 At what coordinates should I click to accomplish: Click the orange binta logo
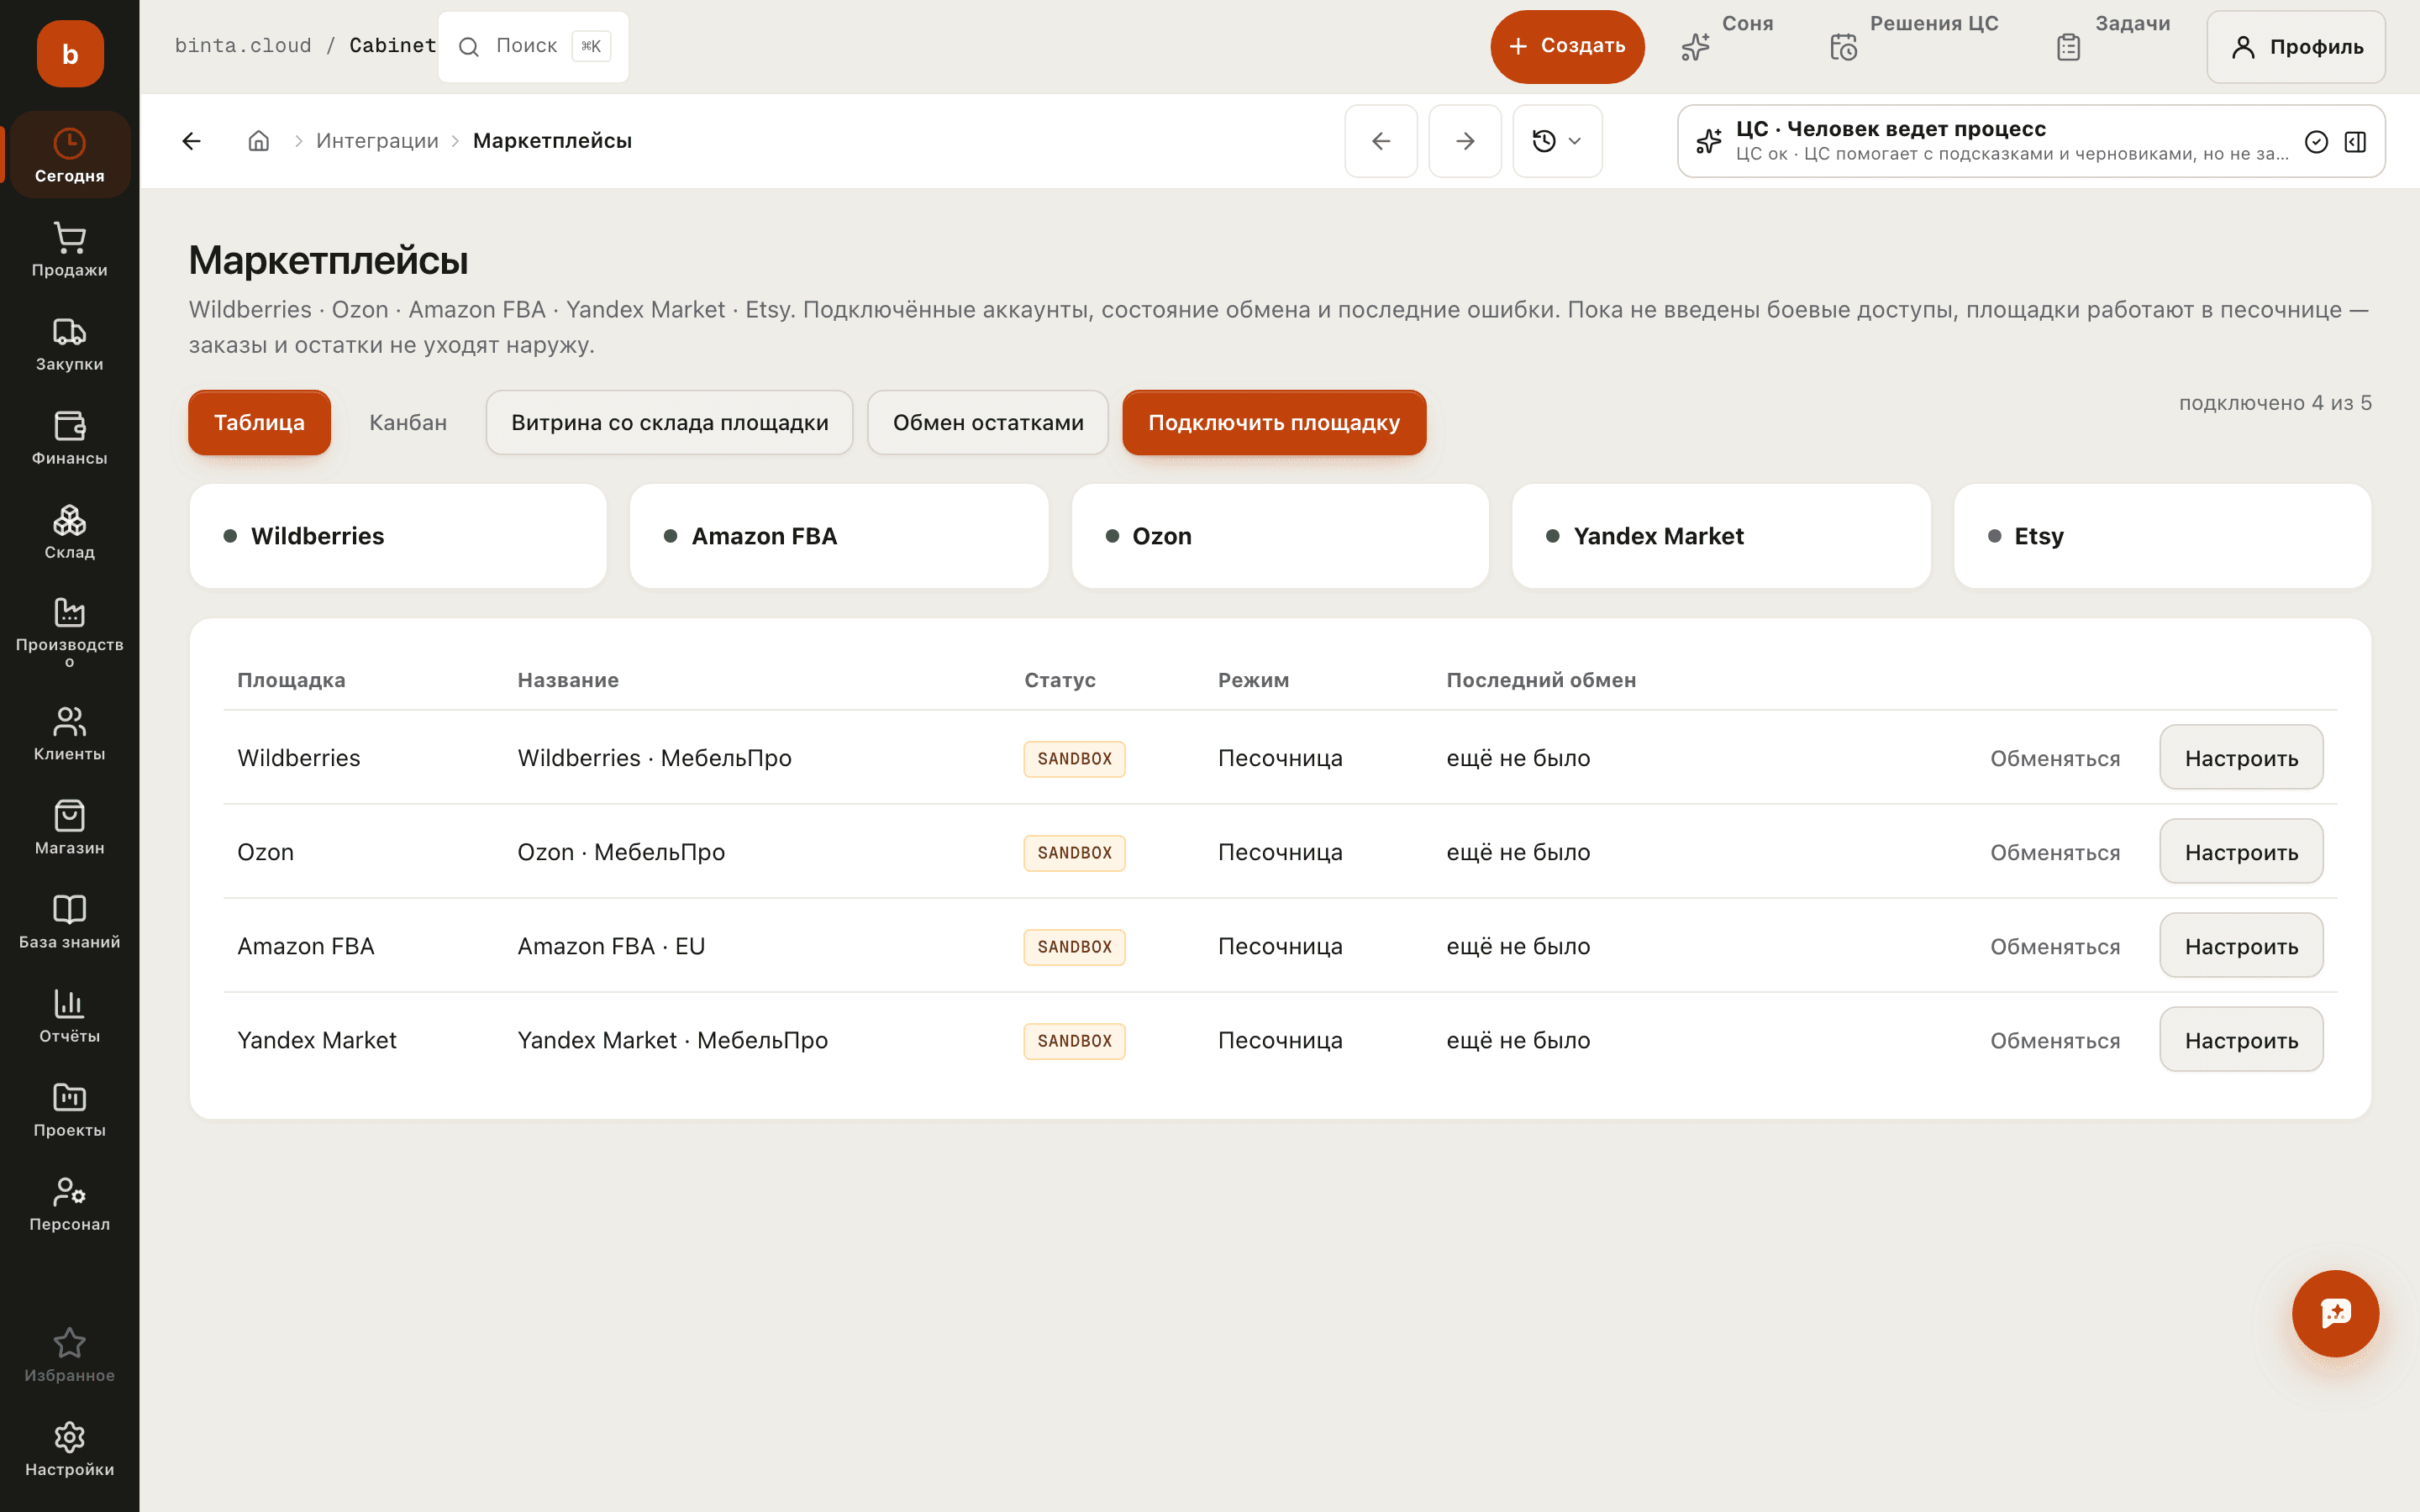click(x=70, y=54)
